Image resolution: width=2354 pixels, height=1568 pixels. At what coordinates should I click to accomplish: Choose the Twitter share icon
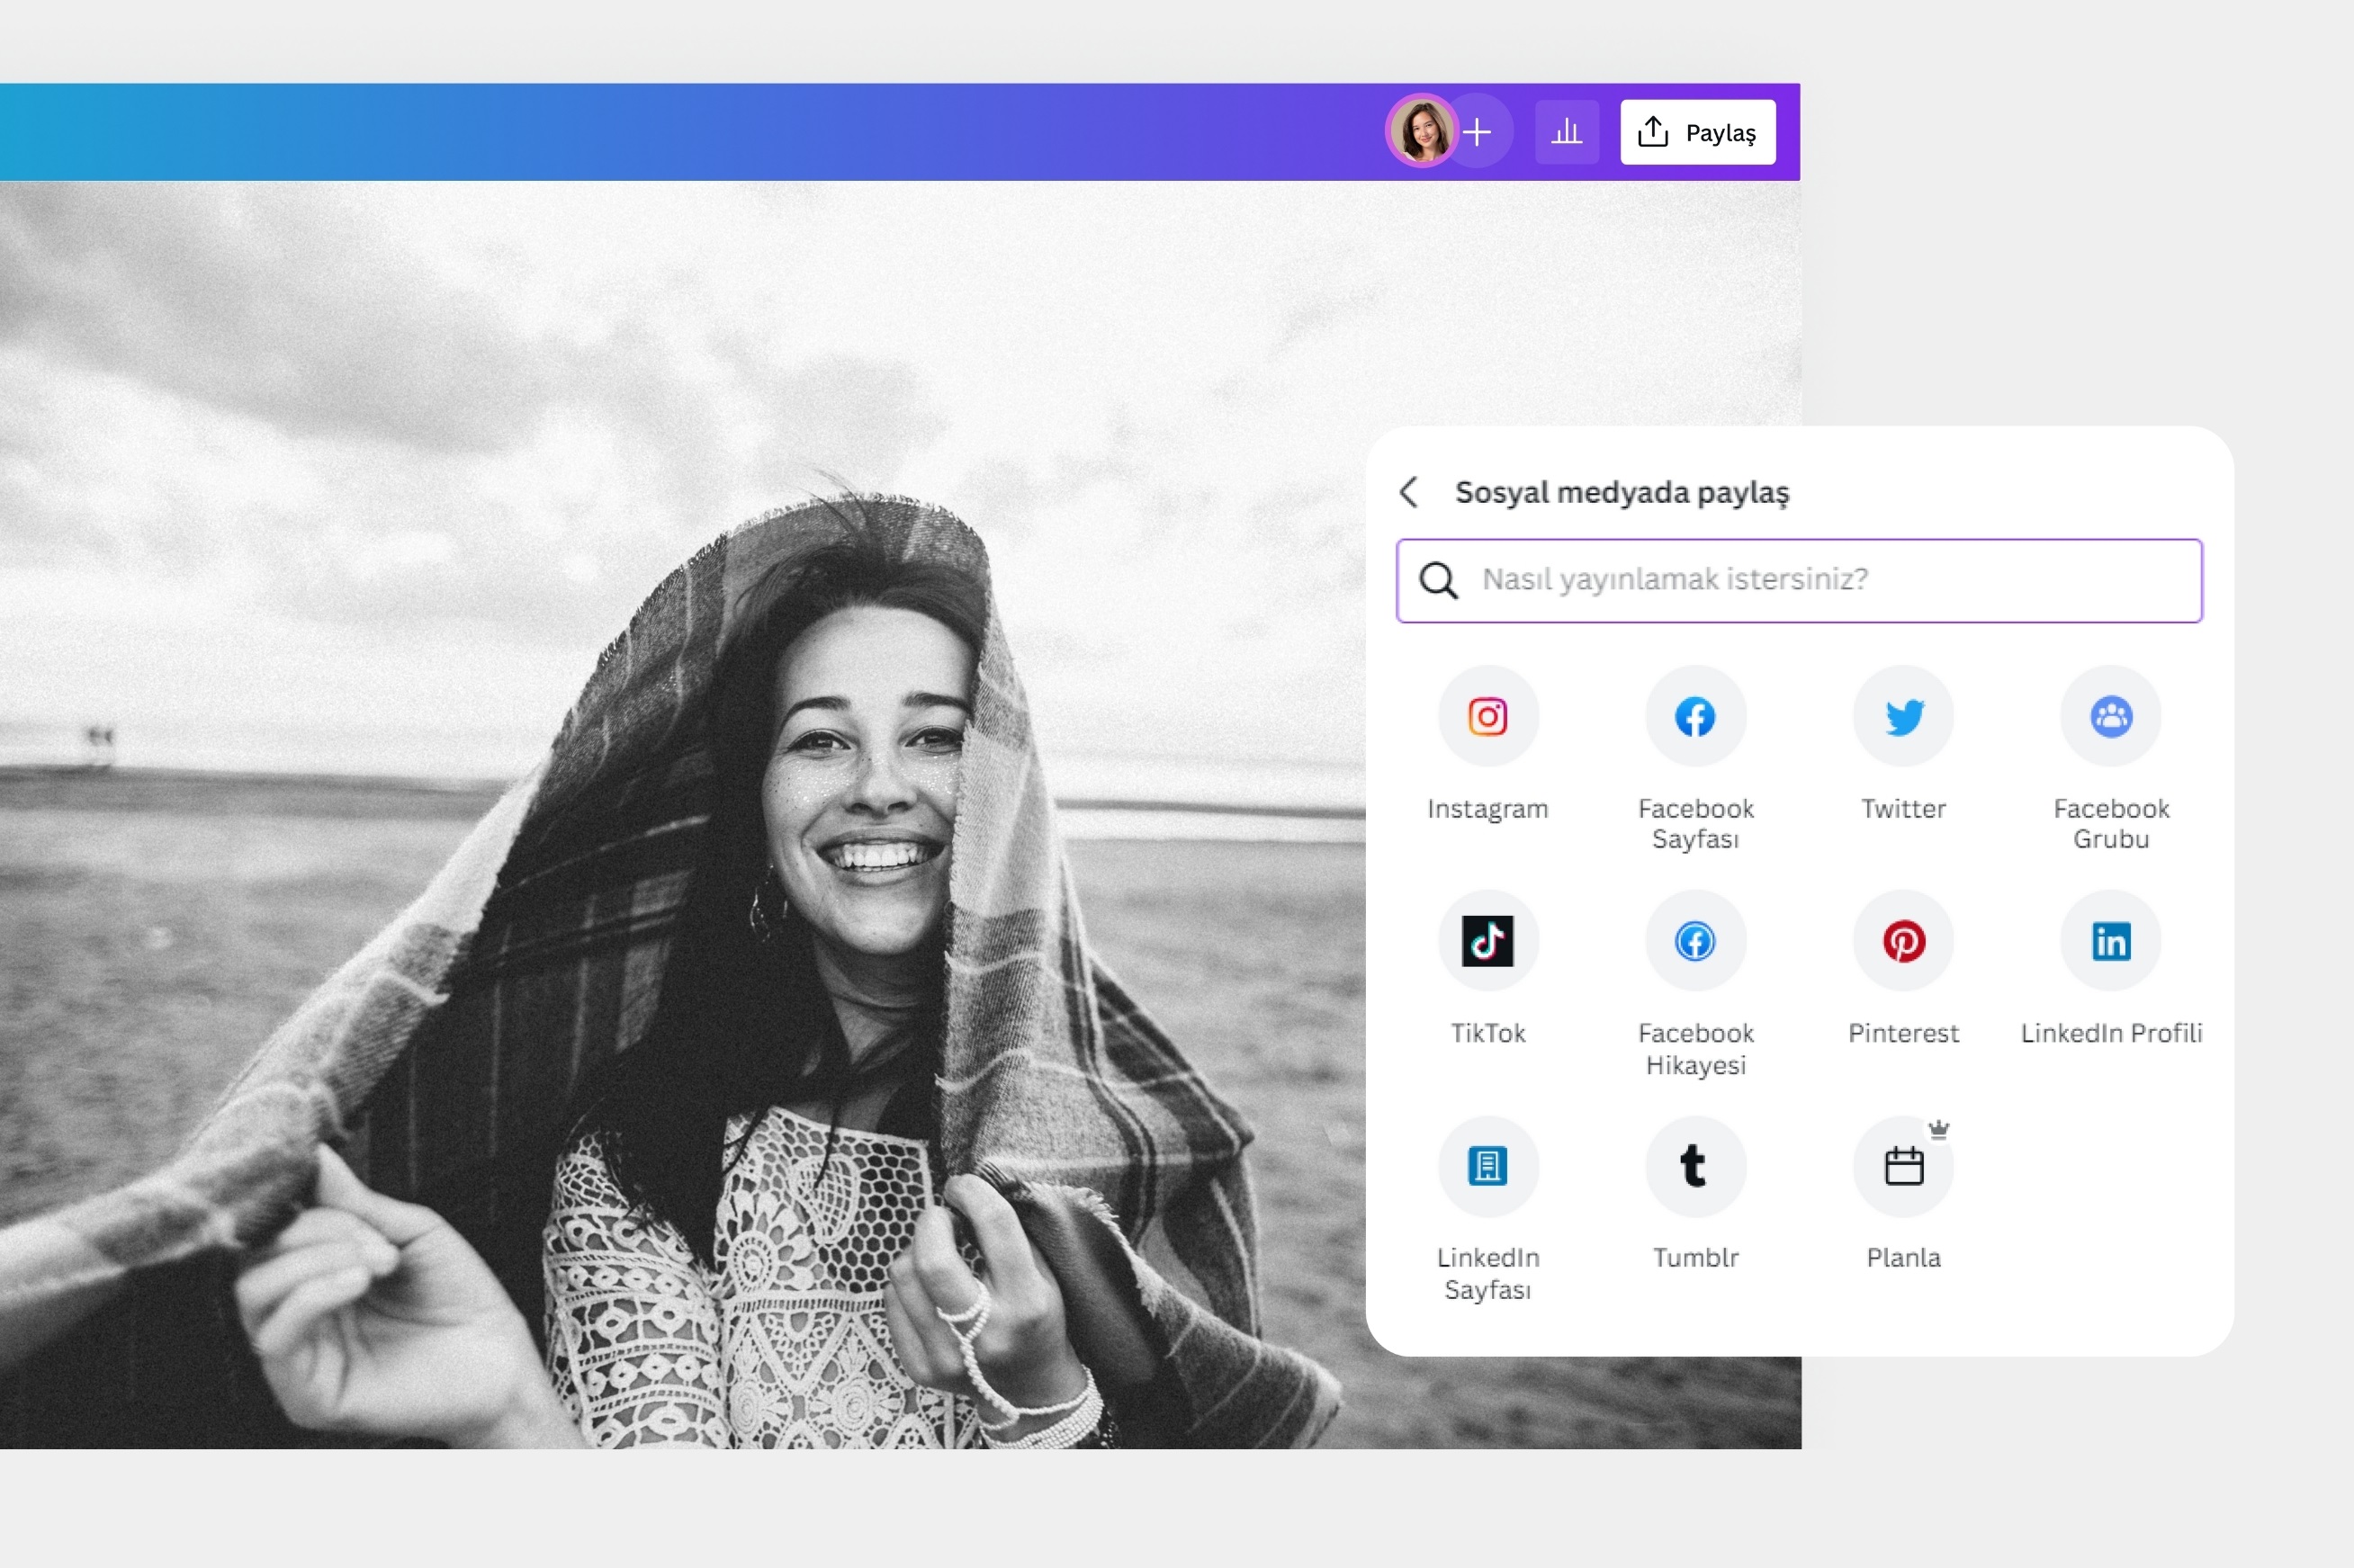(1903, 716)
